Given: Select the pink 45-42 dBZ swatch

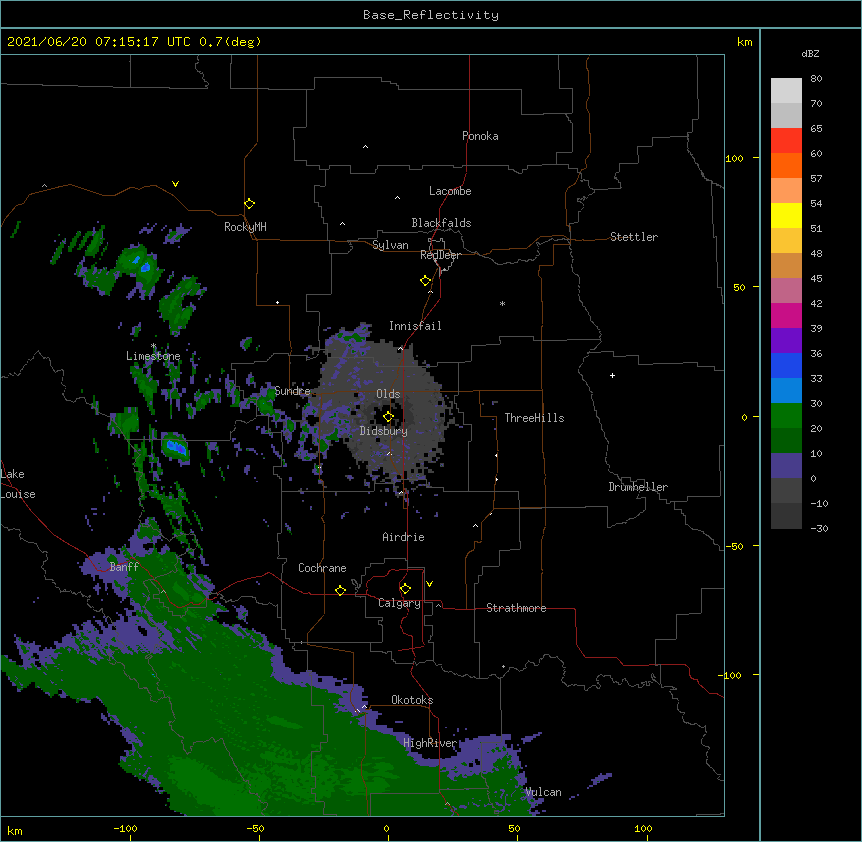Looking at the screenshot, I should pos(786,291).
